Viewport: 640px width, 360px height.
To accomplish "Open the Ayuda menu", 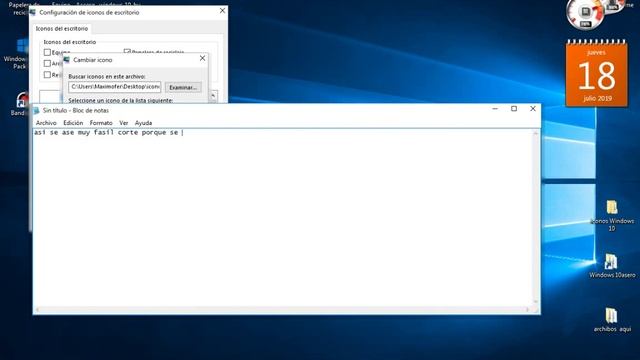I will 143,123.
